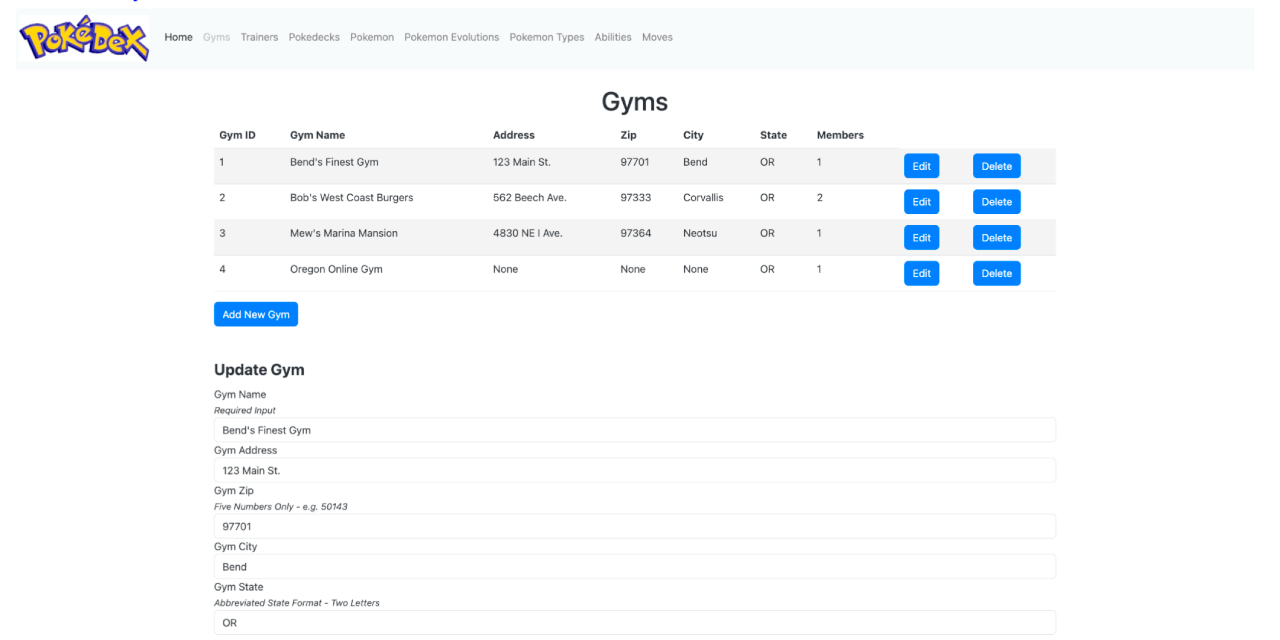The image size is (1280, 640).
Task: Click the PokéDex logo
Action: tap(83, 38)
